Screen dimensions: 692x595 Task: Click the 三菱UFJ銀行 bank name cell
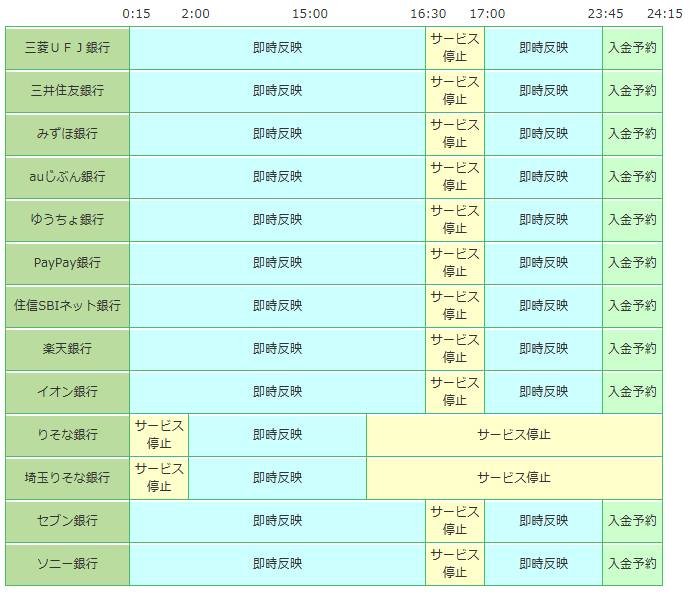click(67, 48)
